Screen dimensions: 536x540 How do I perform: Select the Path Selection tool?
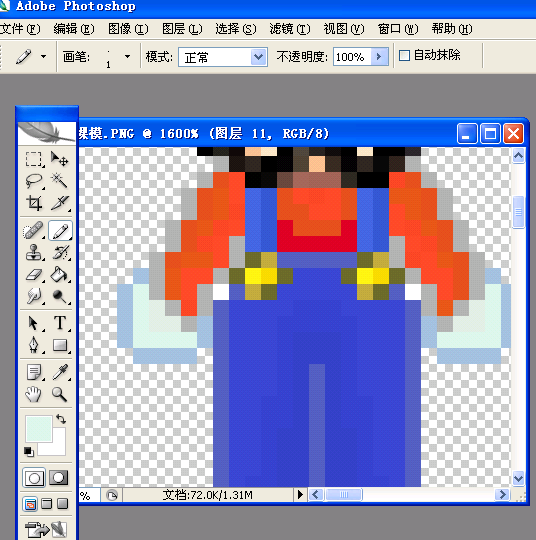34,323
